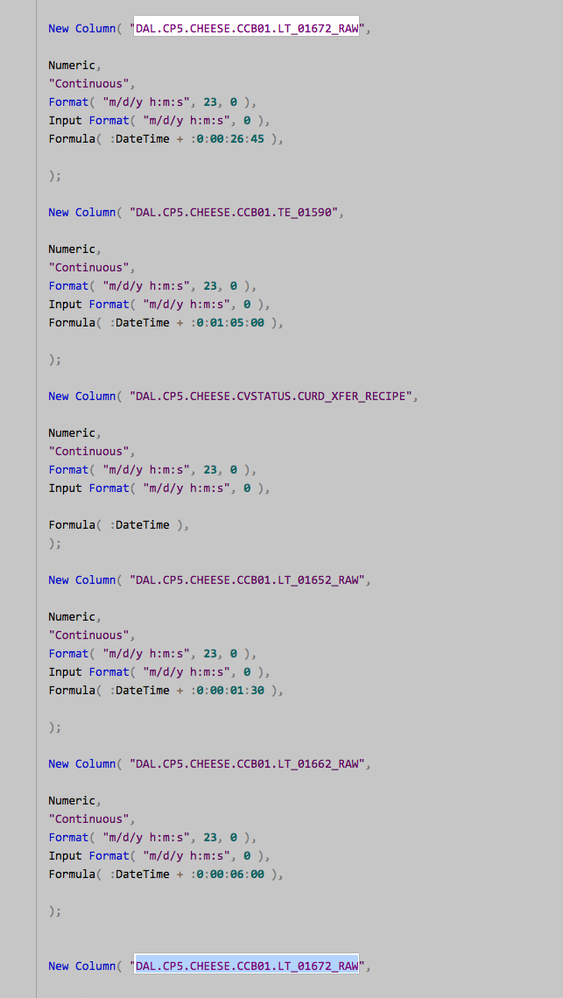Click the blue-selected LT_01672_RAW column name string
The image size is (563, 998).
(x=246, y=966)
